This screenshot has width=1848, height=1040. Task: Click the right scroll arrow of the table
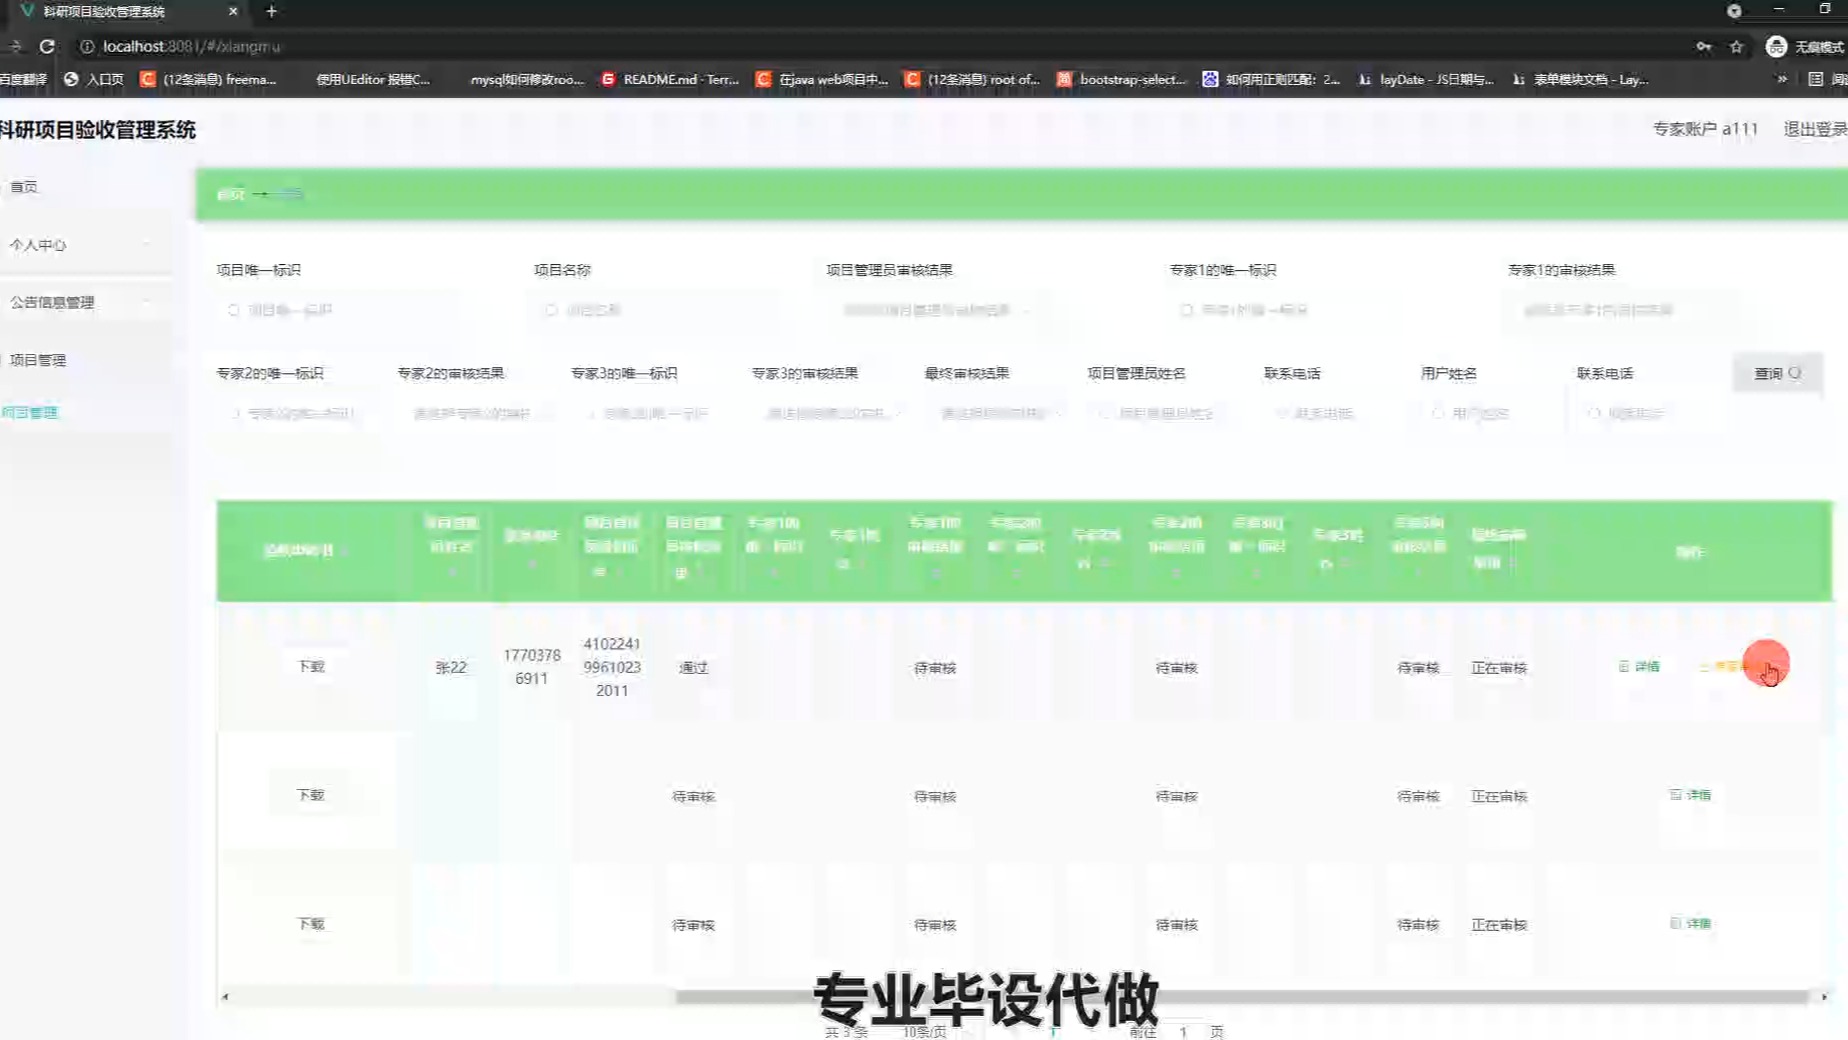(1824, 997)
